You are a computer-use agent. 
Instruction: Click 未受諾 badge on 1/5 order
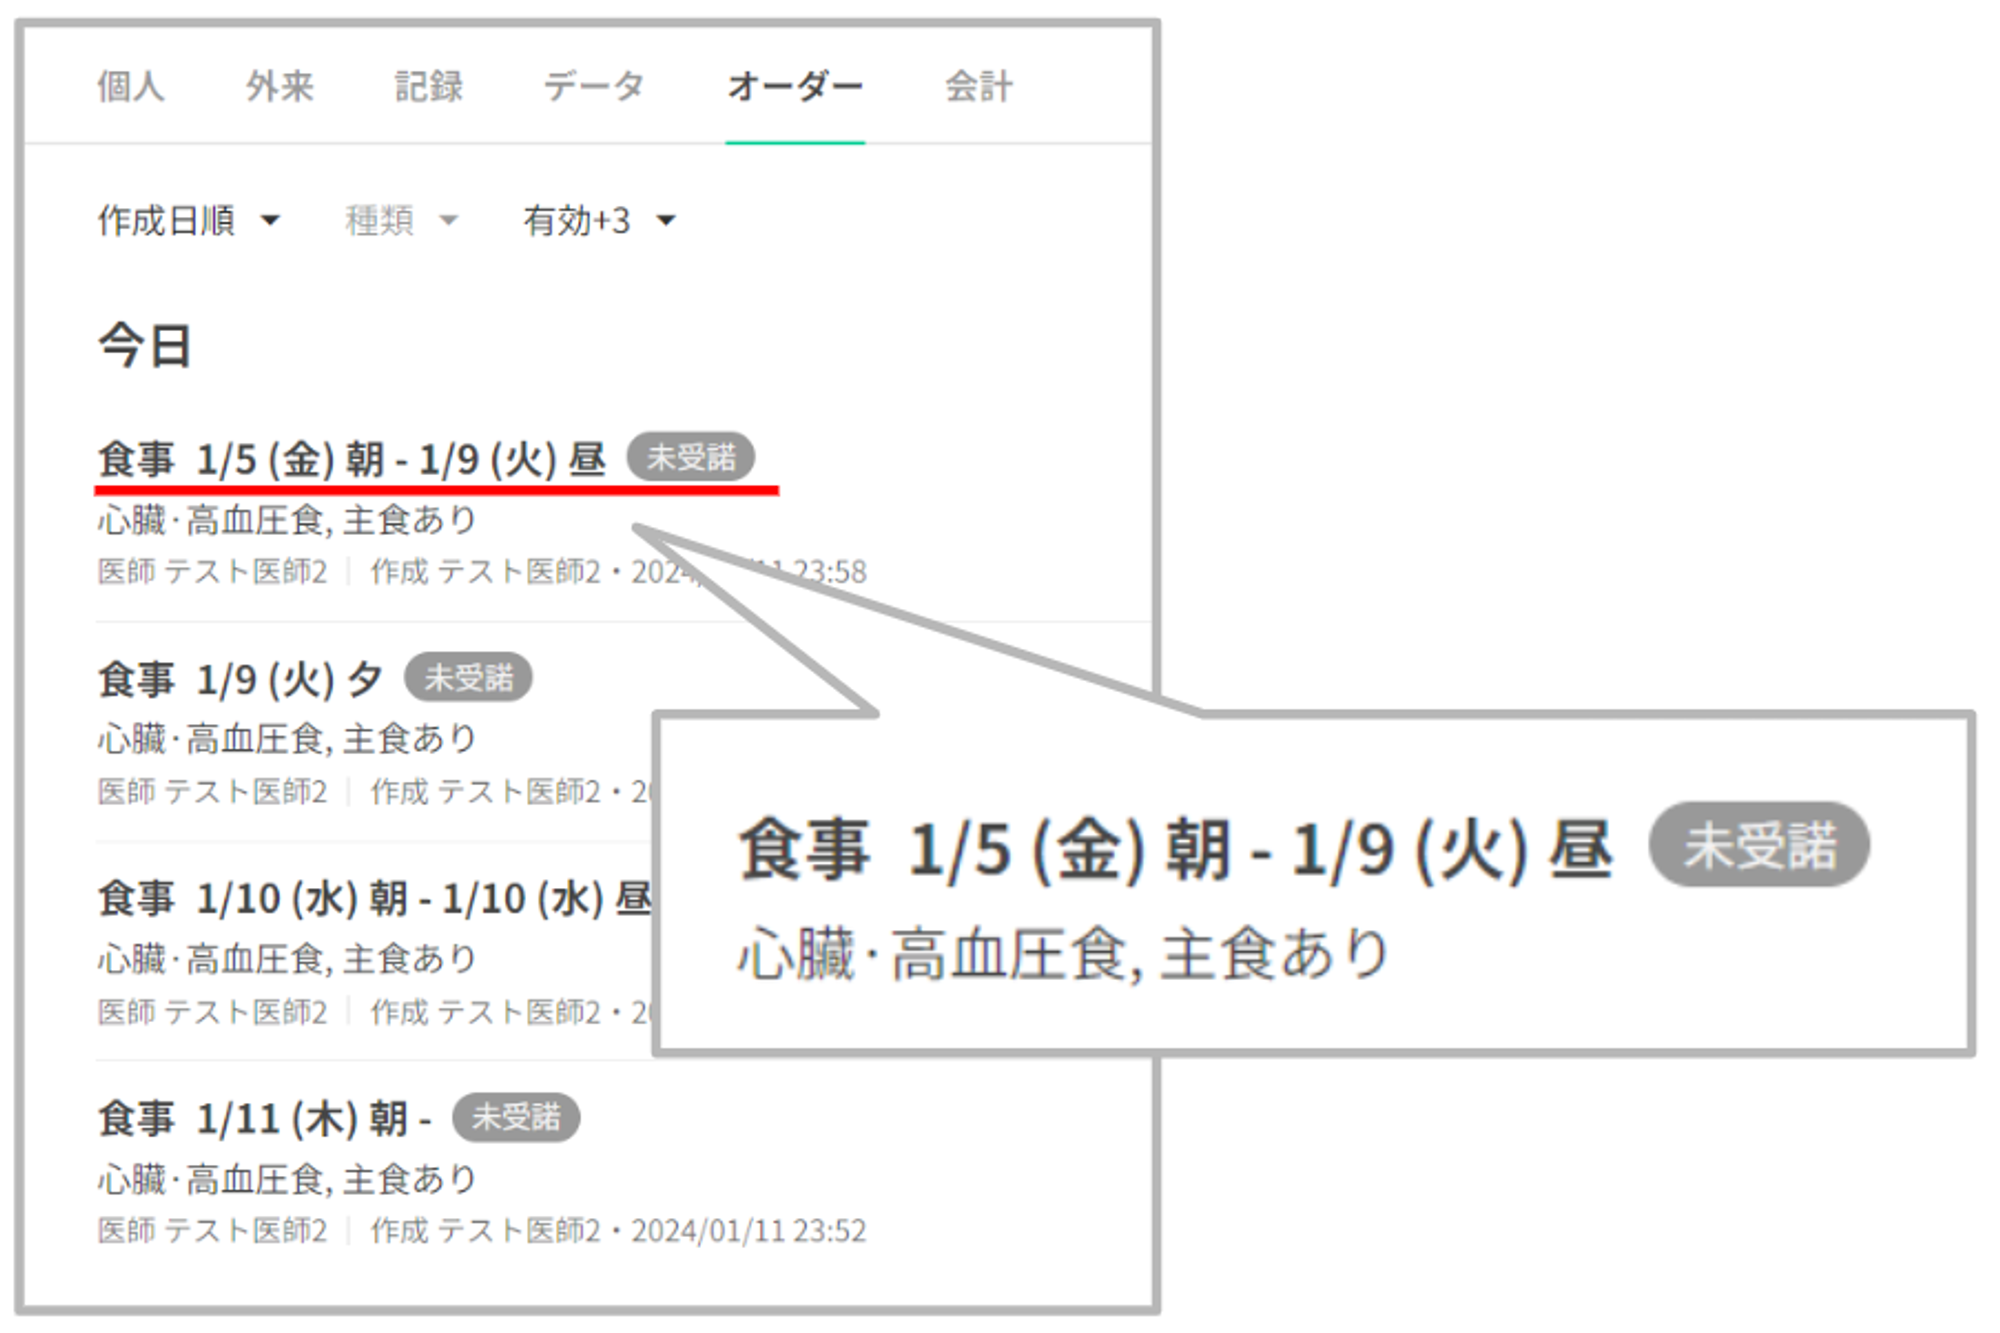(x=691, y=458)
